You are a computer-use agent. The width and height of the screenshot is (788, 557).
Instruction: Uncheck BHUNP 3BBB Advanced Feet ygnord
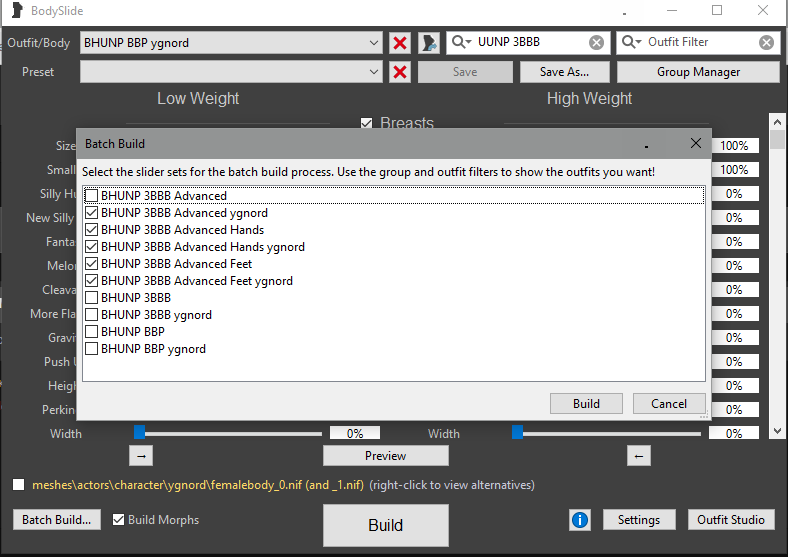tap(92, 281)
